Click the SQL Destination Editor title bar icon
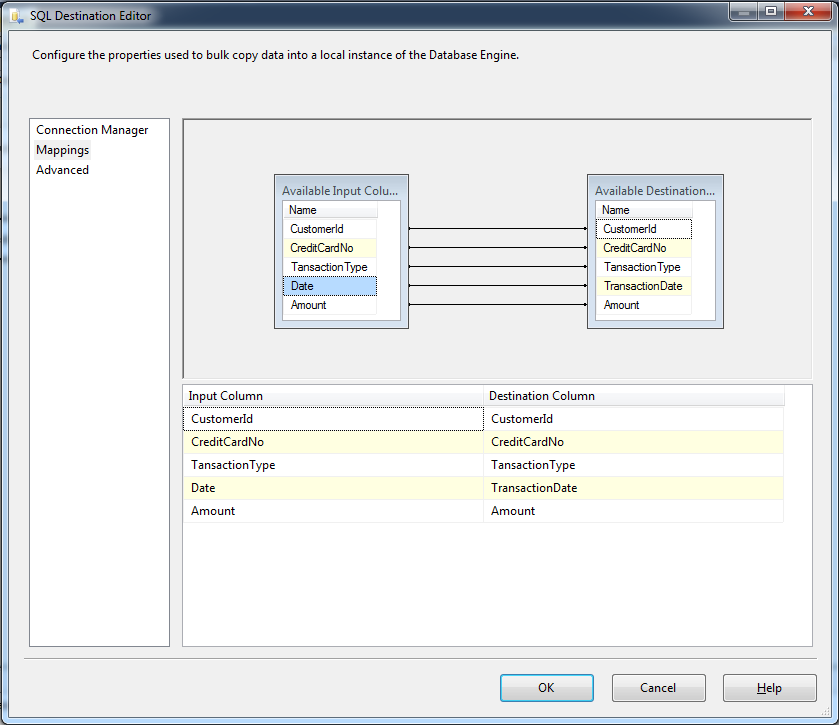The width and height of the screenshot is (839, 725). point(16,15)
